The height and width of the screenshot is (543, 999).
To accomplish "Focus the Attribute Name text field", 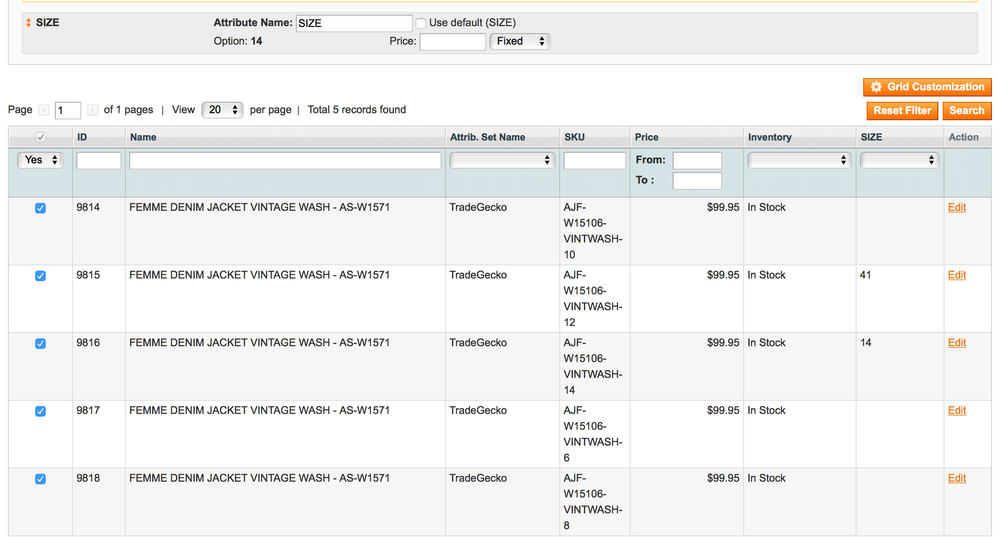I will pos(354,23).
